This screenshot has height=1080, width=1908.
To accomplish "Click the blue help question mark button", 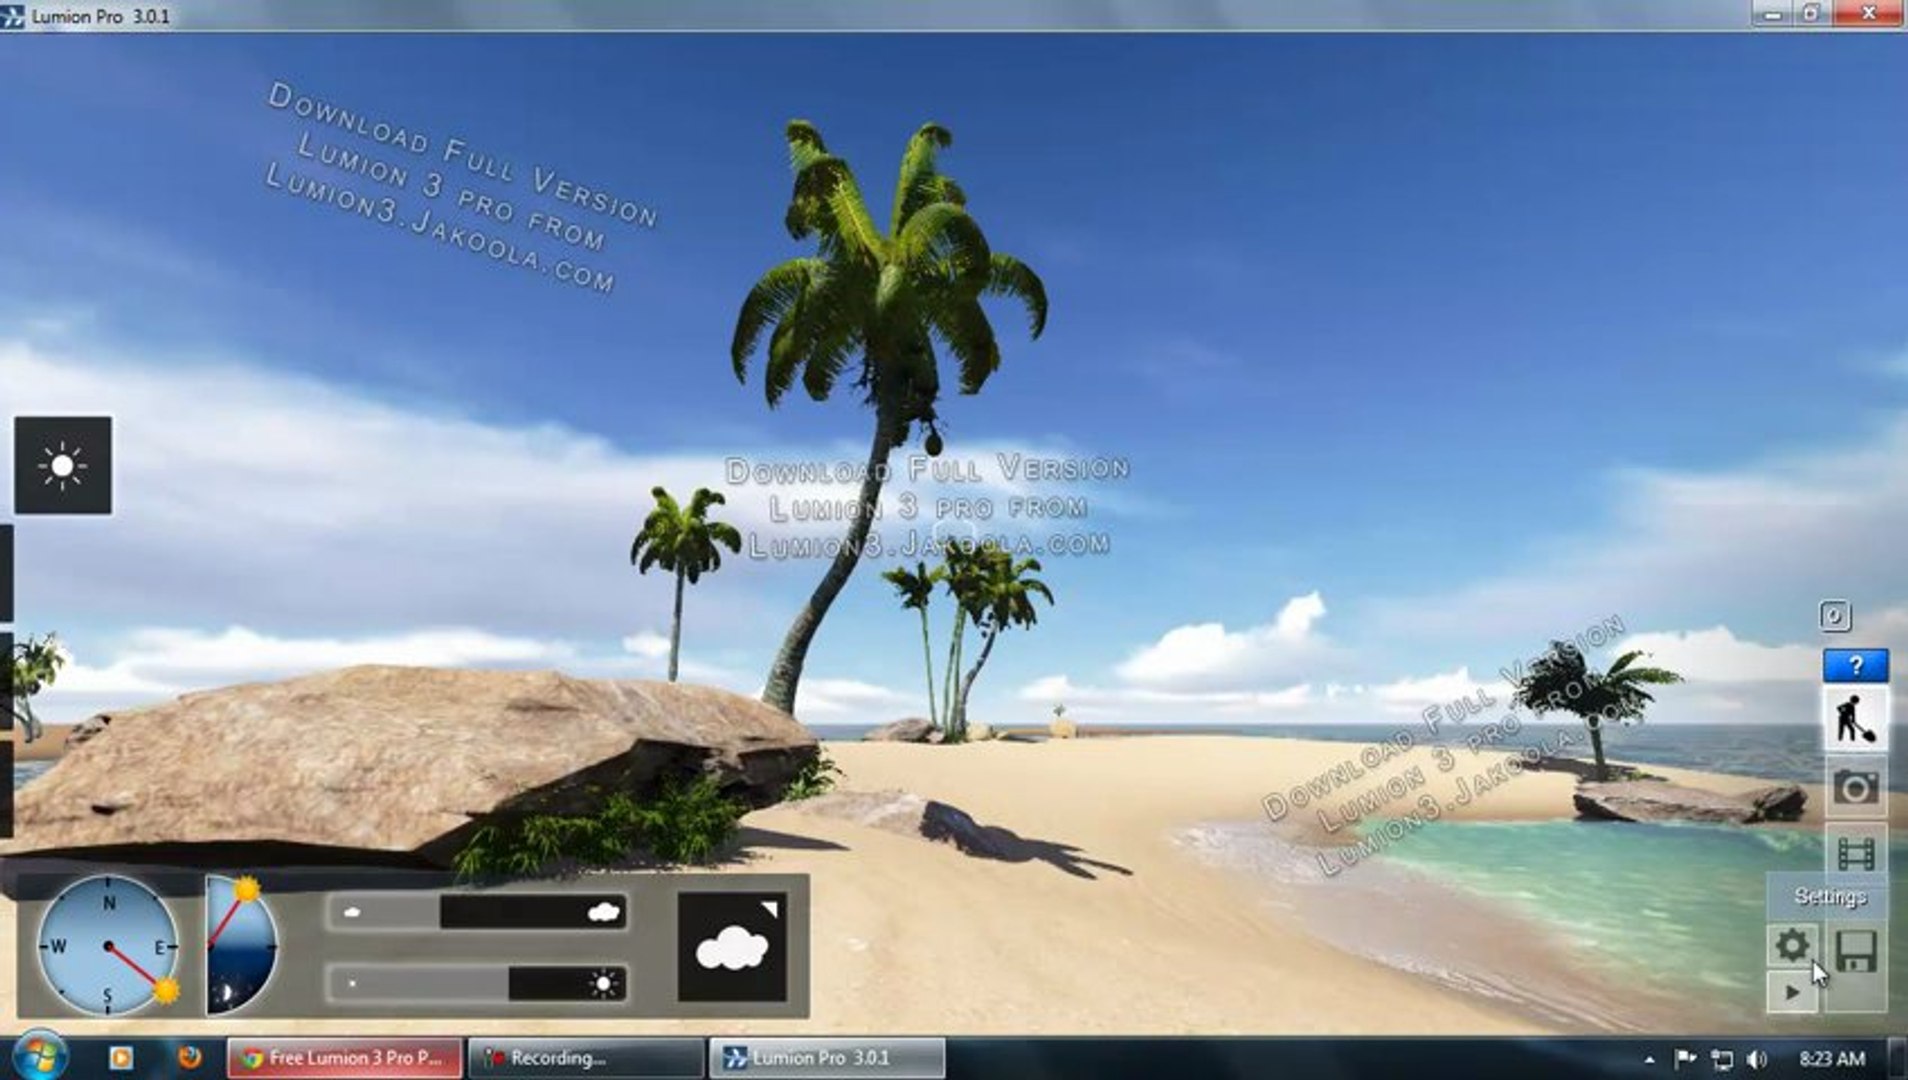I will 1855,665.
